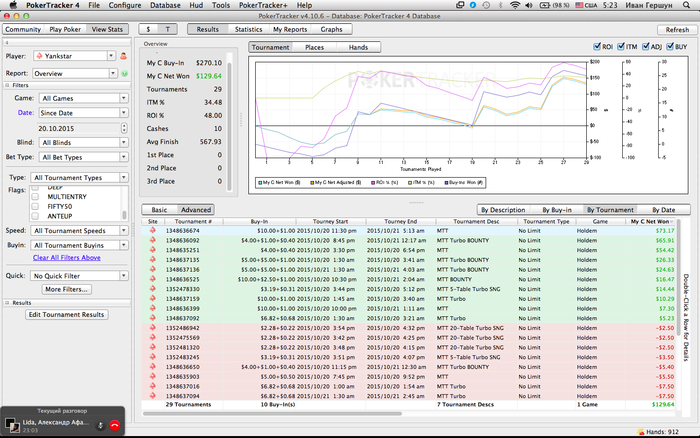
Task: Open the Bet Type dropdown
Action: click(83, 157)
